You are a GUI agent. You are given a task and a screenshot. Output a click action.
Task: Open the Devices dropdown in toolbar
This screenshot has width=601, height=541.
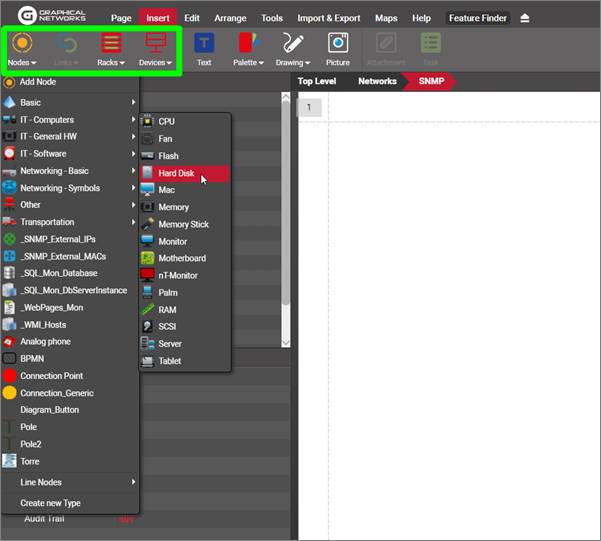click(155, 50)
